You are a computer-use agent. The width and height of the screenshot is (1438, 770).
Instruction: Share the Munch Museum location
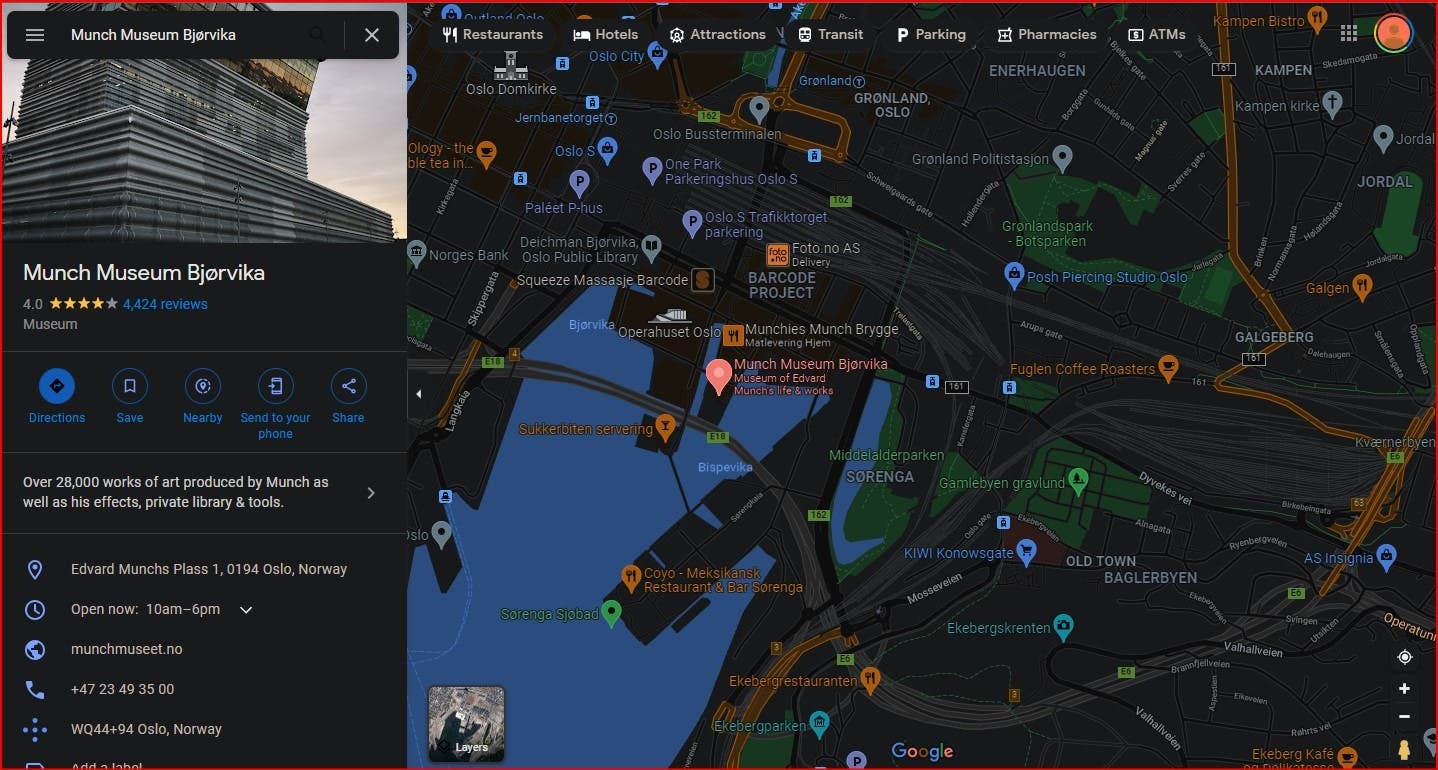(x=348, y=386)
